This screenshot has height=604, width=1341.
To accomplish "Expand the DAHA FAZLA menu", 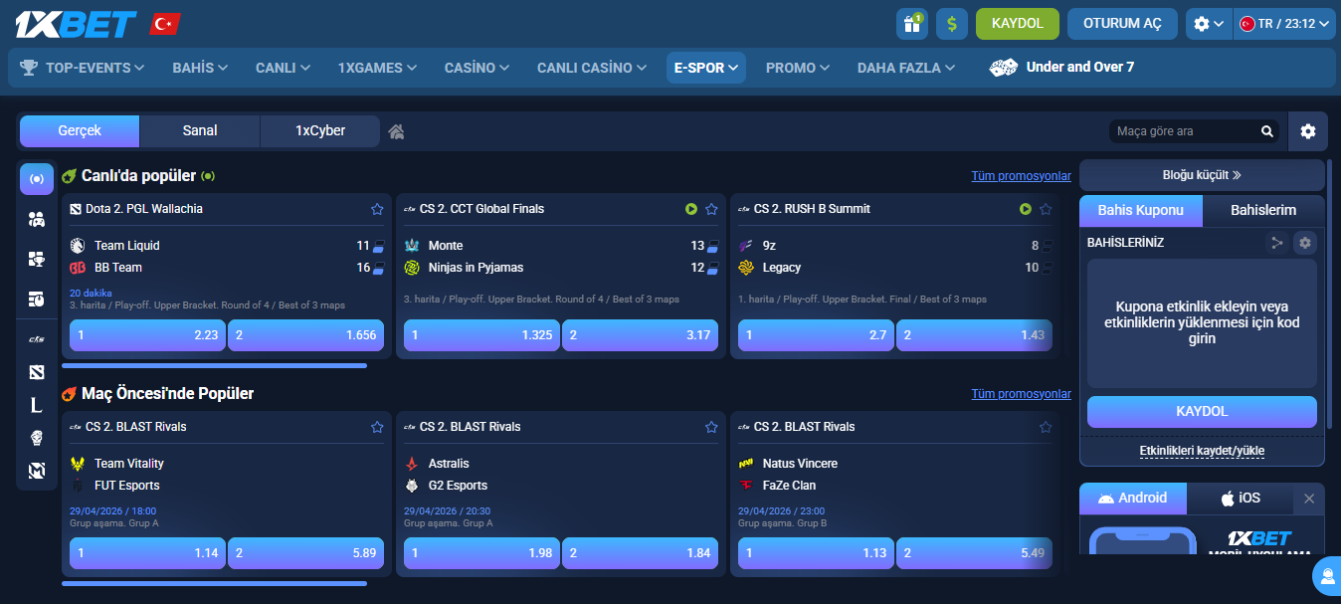I will pyautogui.click(x=906, y=68).
